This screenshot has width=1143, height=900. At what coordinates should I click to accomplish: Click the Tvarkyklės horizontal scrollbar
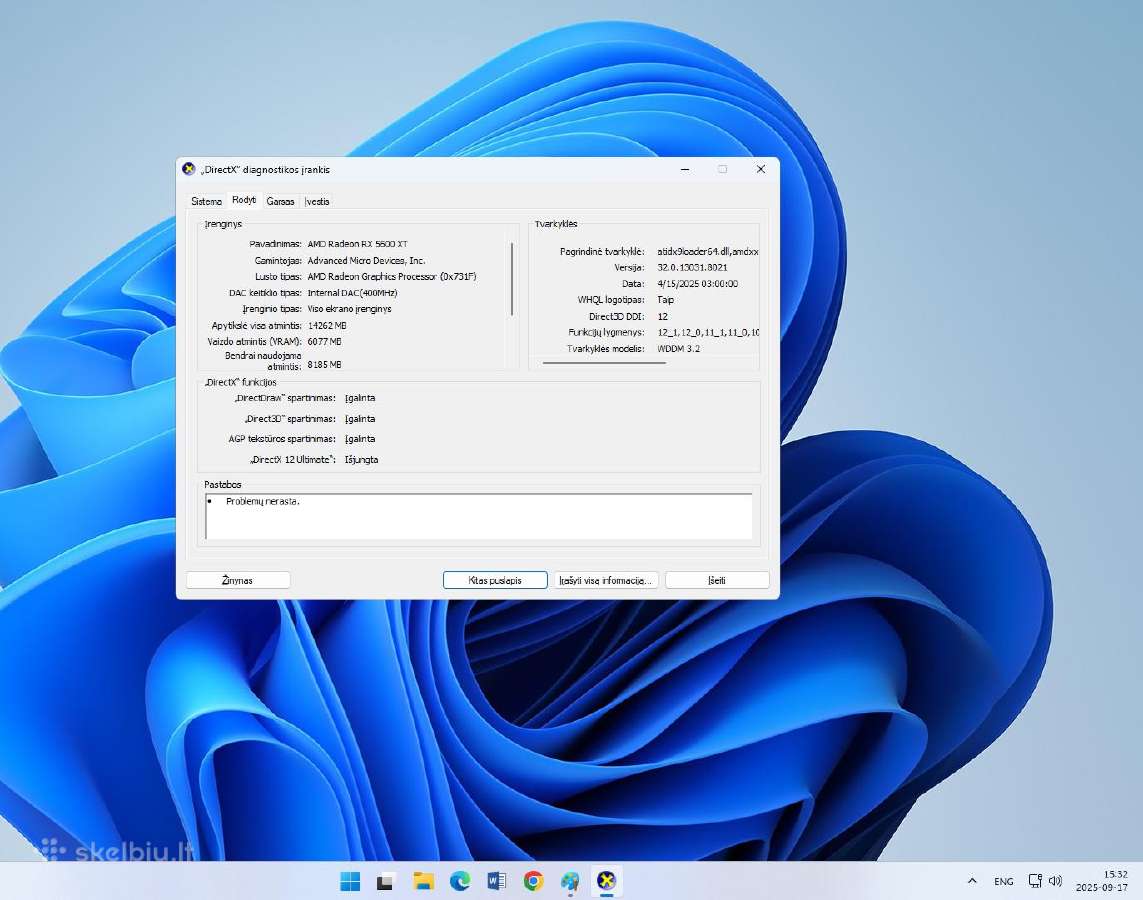pos(604,362)
